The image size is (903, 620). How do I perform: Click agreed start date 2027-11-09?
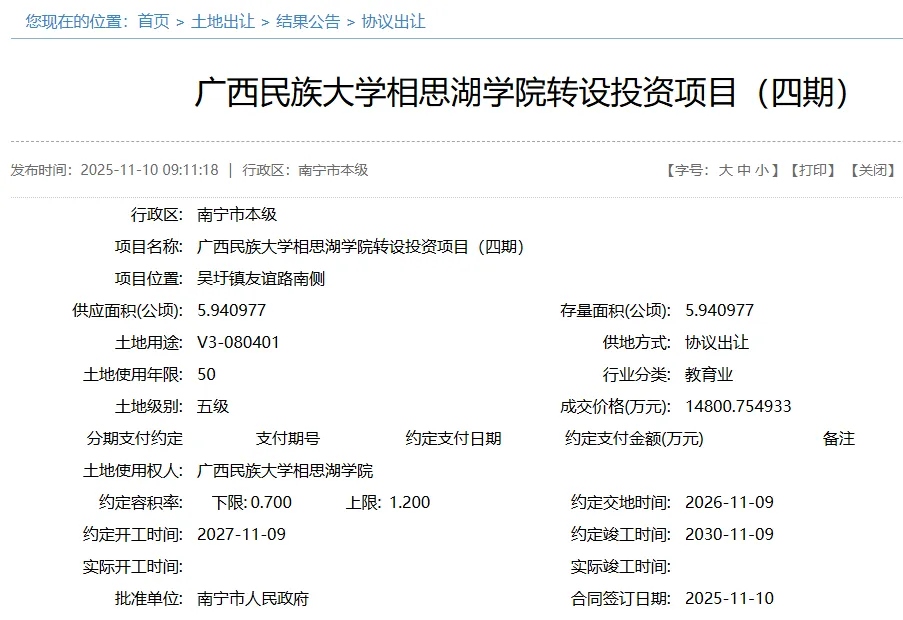tap(241, 535)
